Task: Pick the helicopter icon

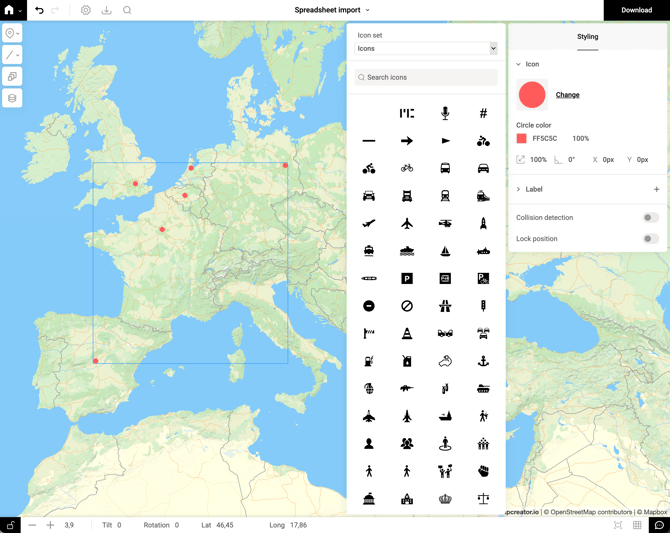Action: click(x=445, y=224)
